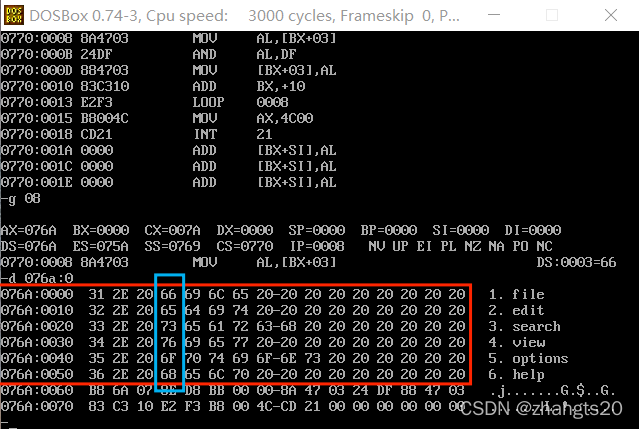This screenshot has height=429, width=639.
Task: Click the '5. options' ASCII text
Action: pos(529,358)
